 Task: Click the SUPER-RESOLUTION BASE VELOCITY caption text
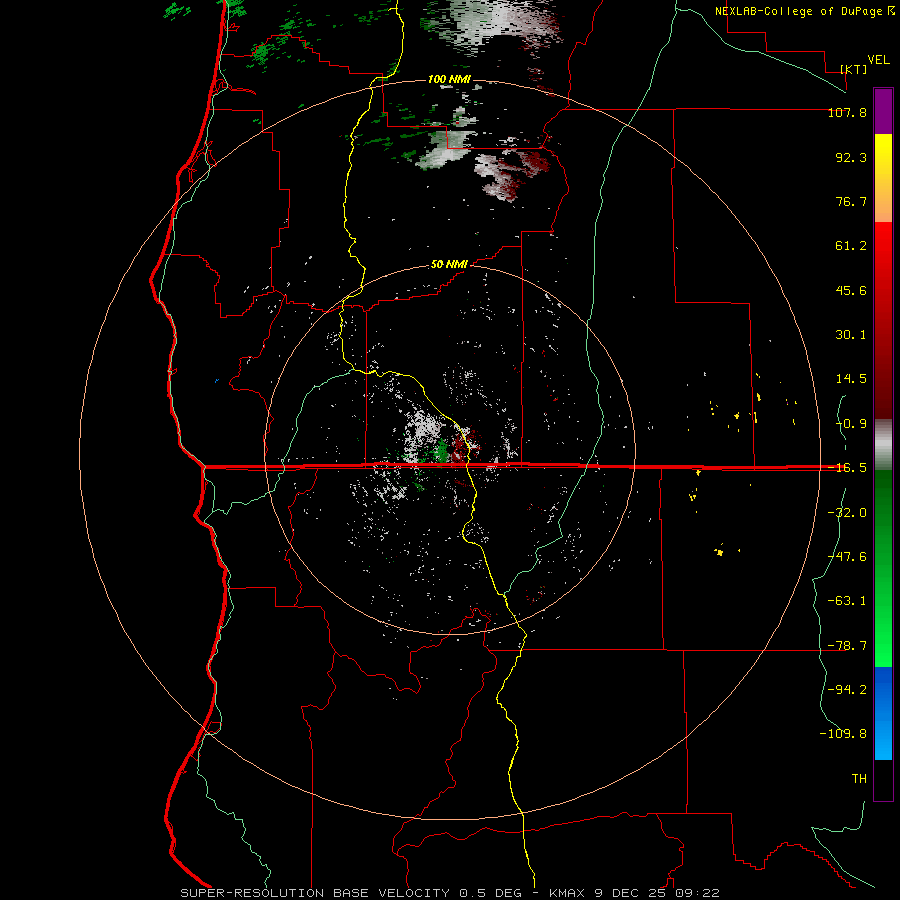pos(315,893)
